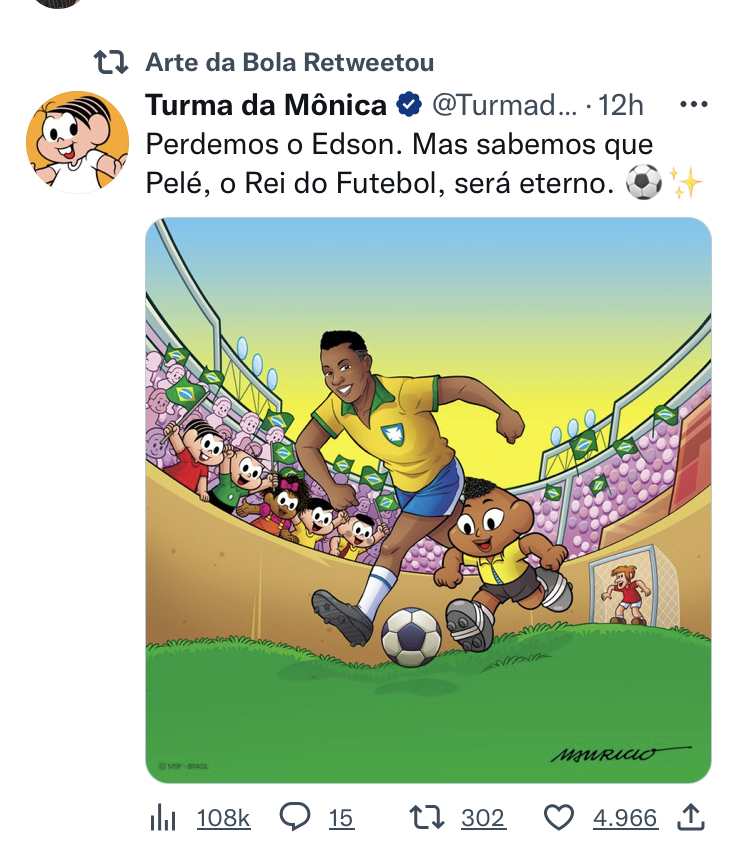The height and width of the screenshot is (848, 744).
Task: Open the 15 replies count
Action: [x=341, y=819]
